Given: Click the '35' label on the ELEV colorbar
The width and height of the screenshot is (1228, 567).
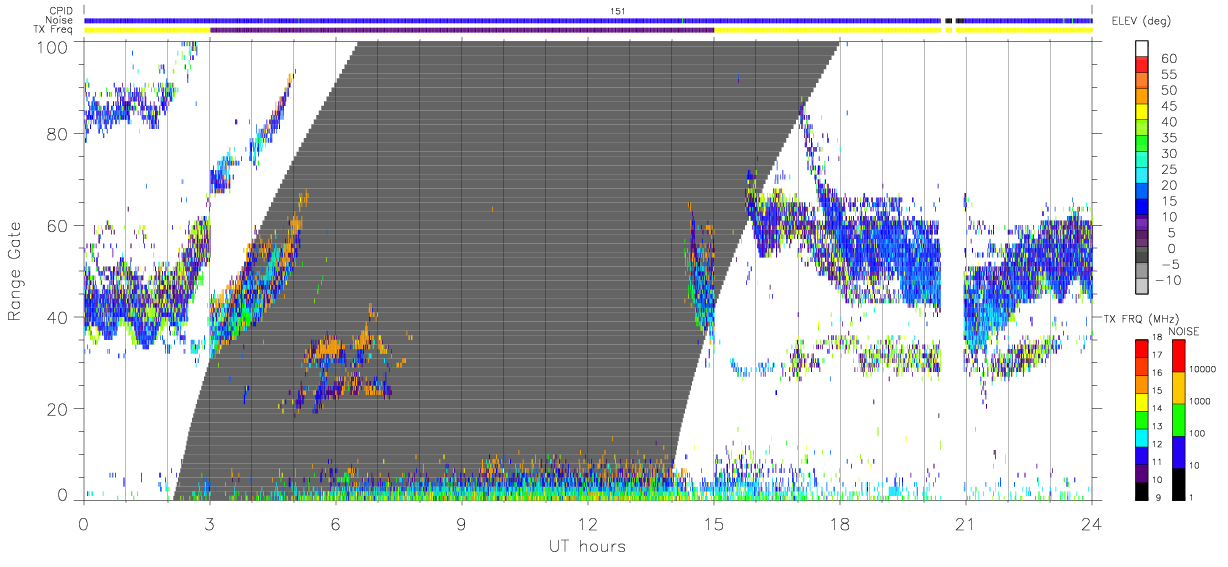Looking at the screenshot, I should tap(1168, 138).
